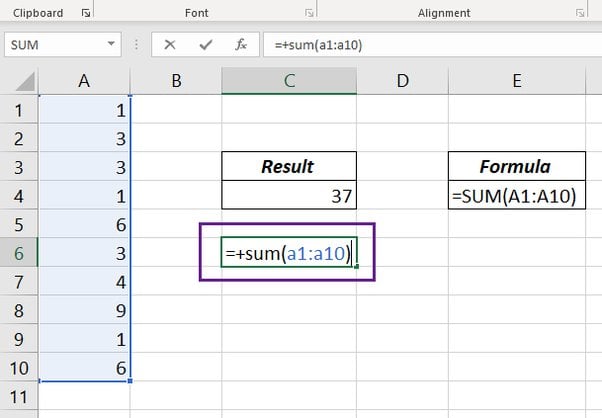Open Alignment settings dialog launcher
This screenshot has width=602, height=418.
[x=581, y=13]
